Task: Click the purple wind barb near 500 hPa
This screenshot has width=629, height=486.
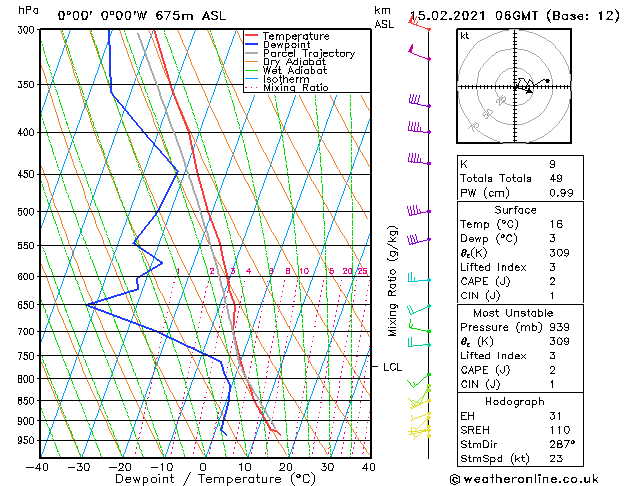Action: 418,211
